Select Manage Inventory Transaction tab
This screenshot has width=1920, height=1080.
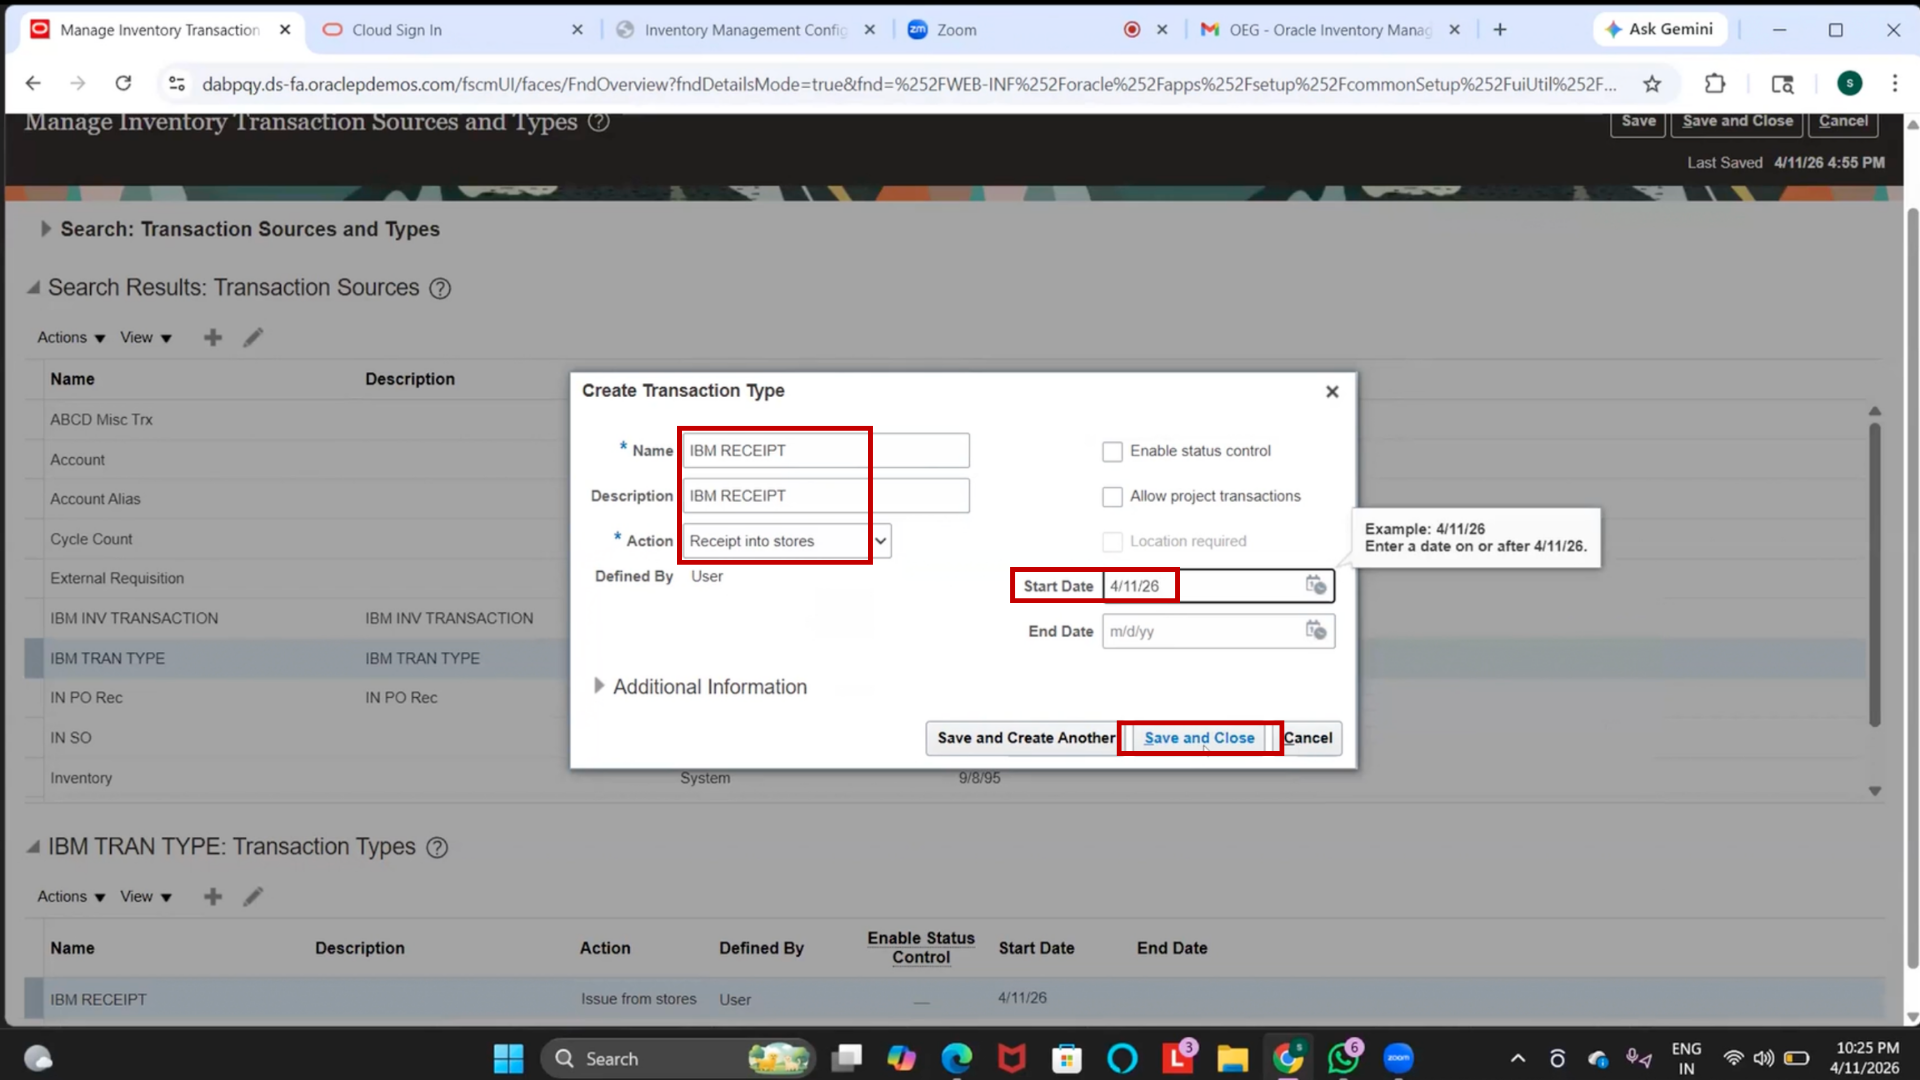point(160,30)
